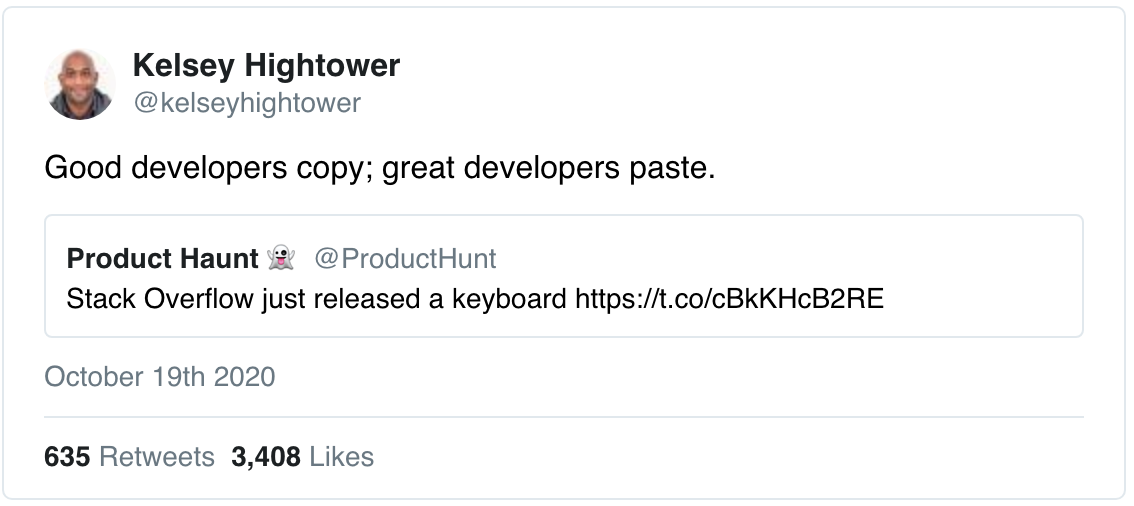Click the 3,408 like count number
1134x506 pixels.
265,457
